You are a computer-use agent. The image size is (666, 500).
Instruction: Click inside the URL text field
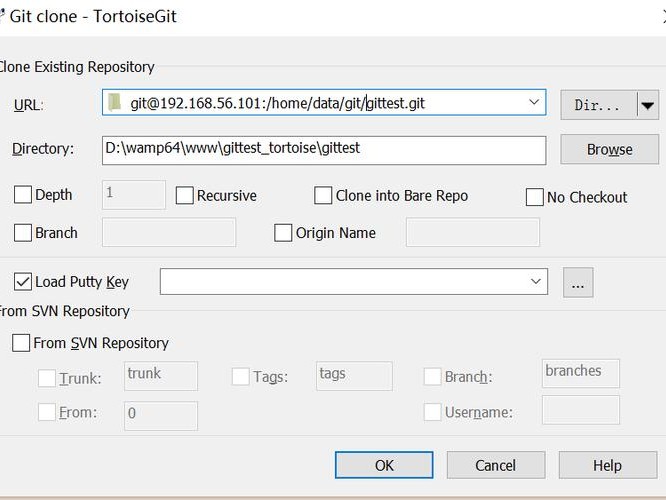(x=324, y=102)
